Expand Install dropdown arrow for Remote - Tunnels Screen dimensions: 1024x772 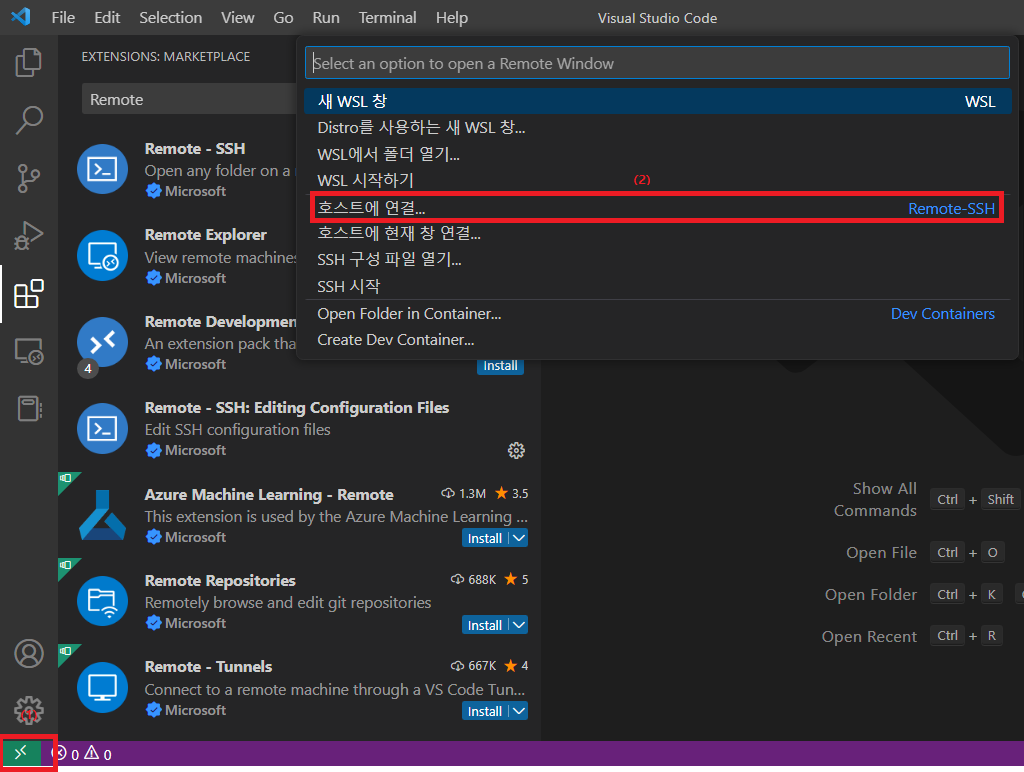519,711
